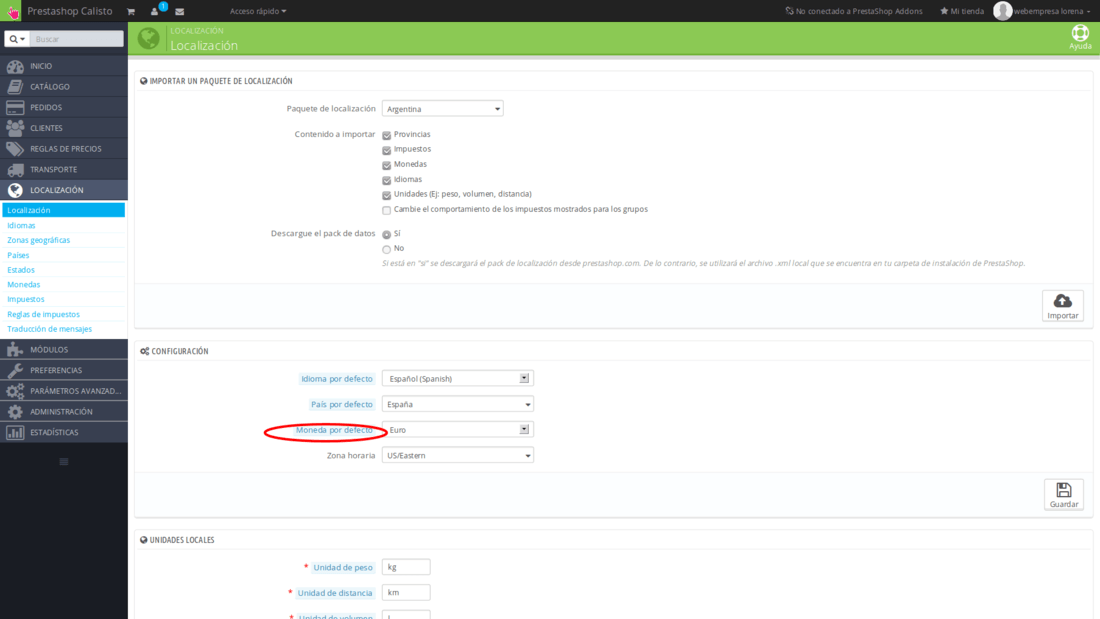Image resolution: width=1100 pixels, height=619 pixels.
Task: Click the Reglas de precios tag icon
Action: tap(15, 149)
